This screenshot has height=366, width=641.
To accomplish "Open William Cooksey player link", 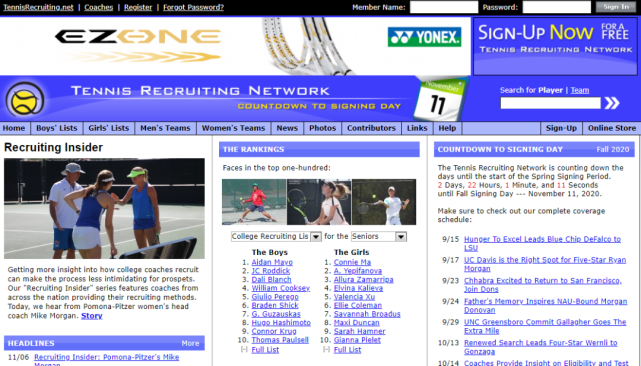I will 280,288.
